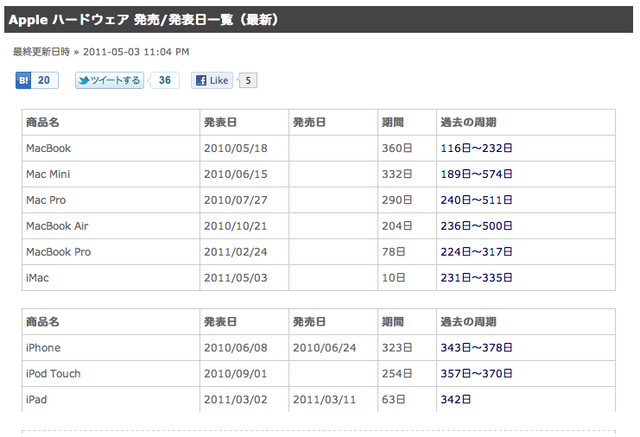640x437 pixels.
Task: Select the iPad product name cell
Action: pyautogui.click(x=111, y=399)
